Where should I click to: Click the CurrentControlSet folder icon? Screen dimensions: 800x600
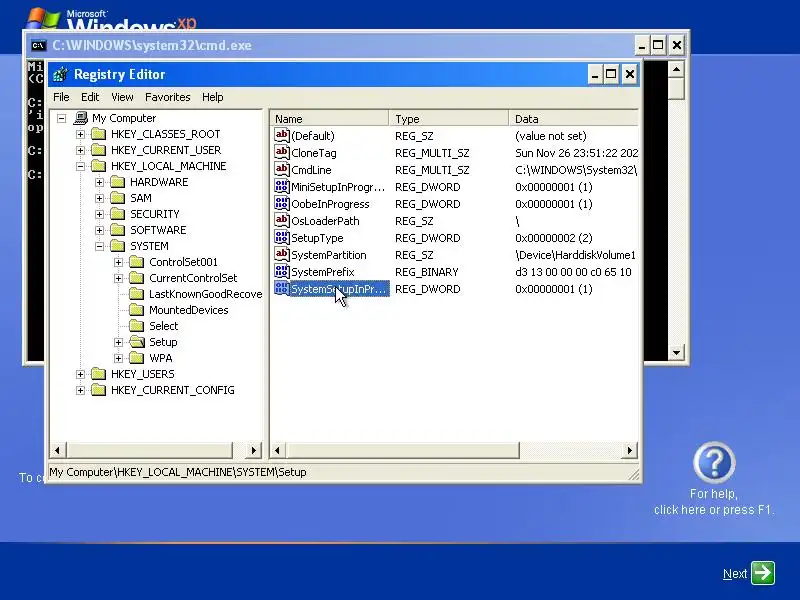[137, 278]
